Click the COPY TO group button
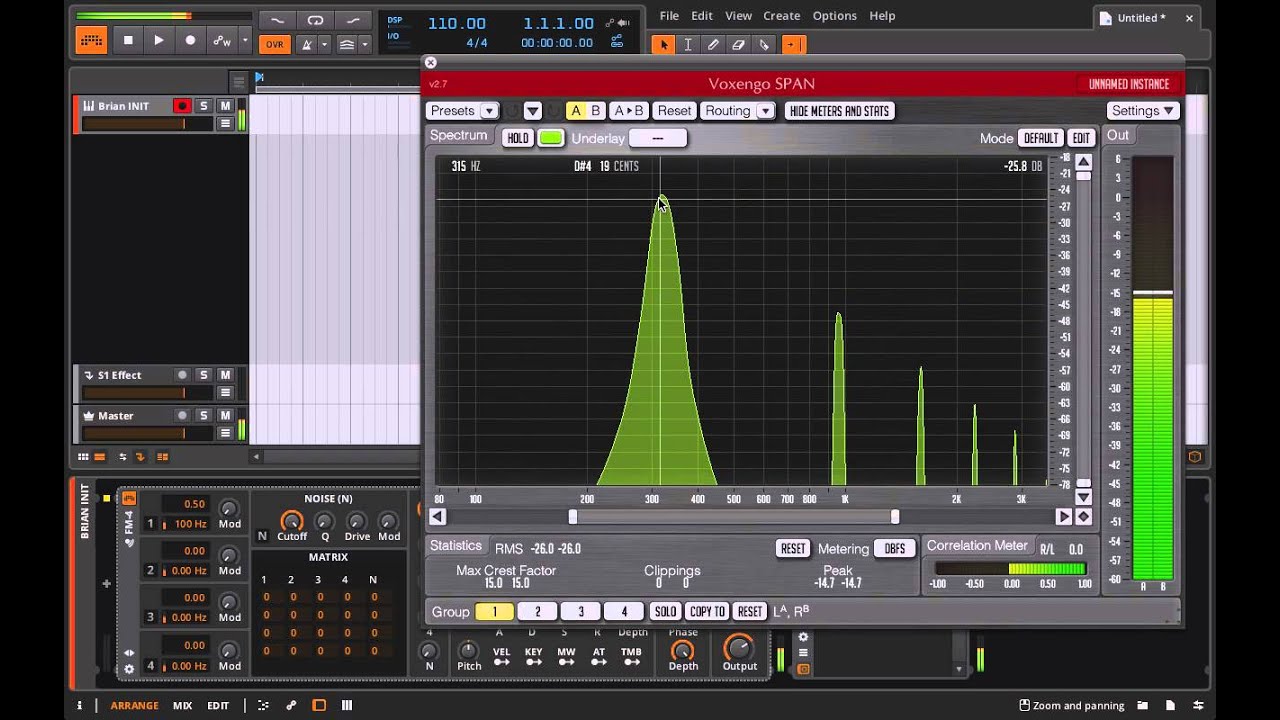Viewport: 1280px width, 720px height. click(x=707, y=611)
